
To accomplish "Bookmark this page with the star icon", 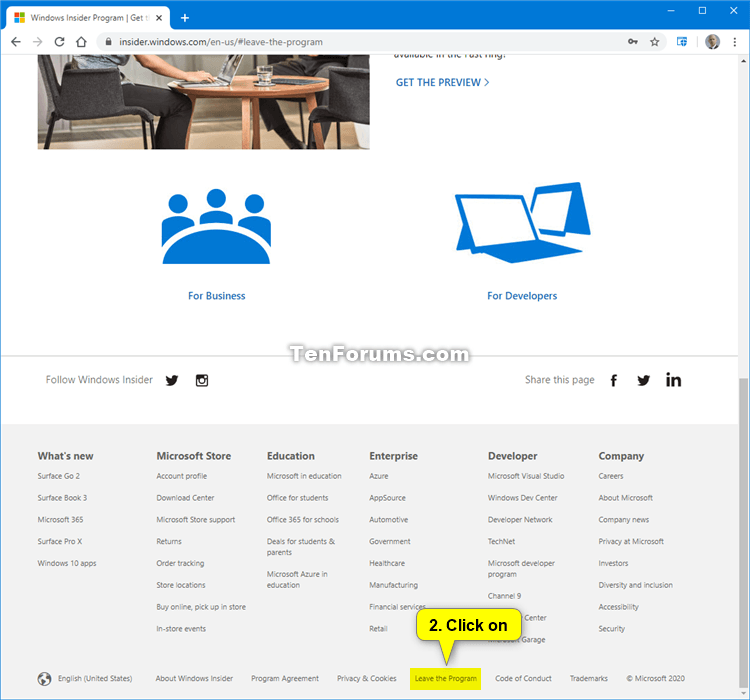I will coord(654,42).
